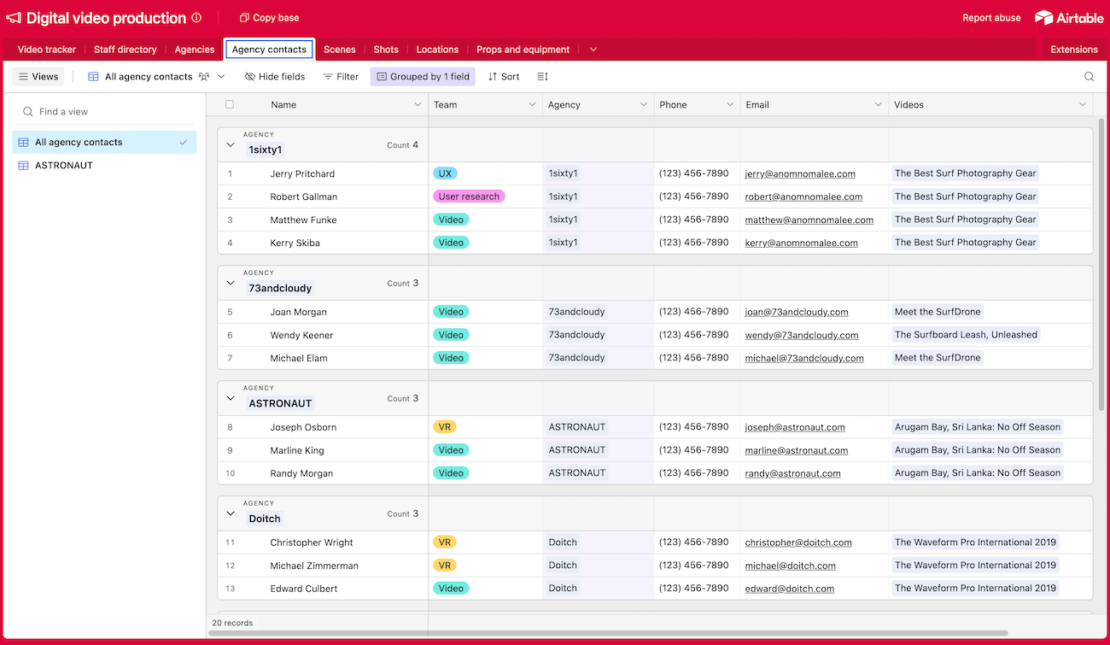The width and height of the screenshot is (1110, 645).
Task: Click the info icon beside base title
Action: 197,18
